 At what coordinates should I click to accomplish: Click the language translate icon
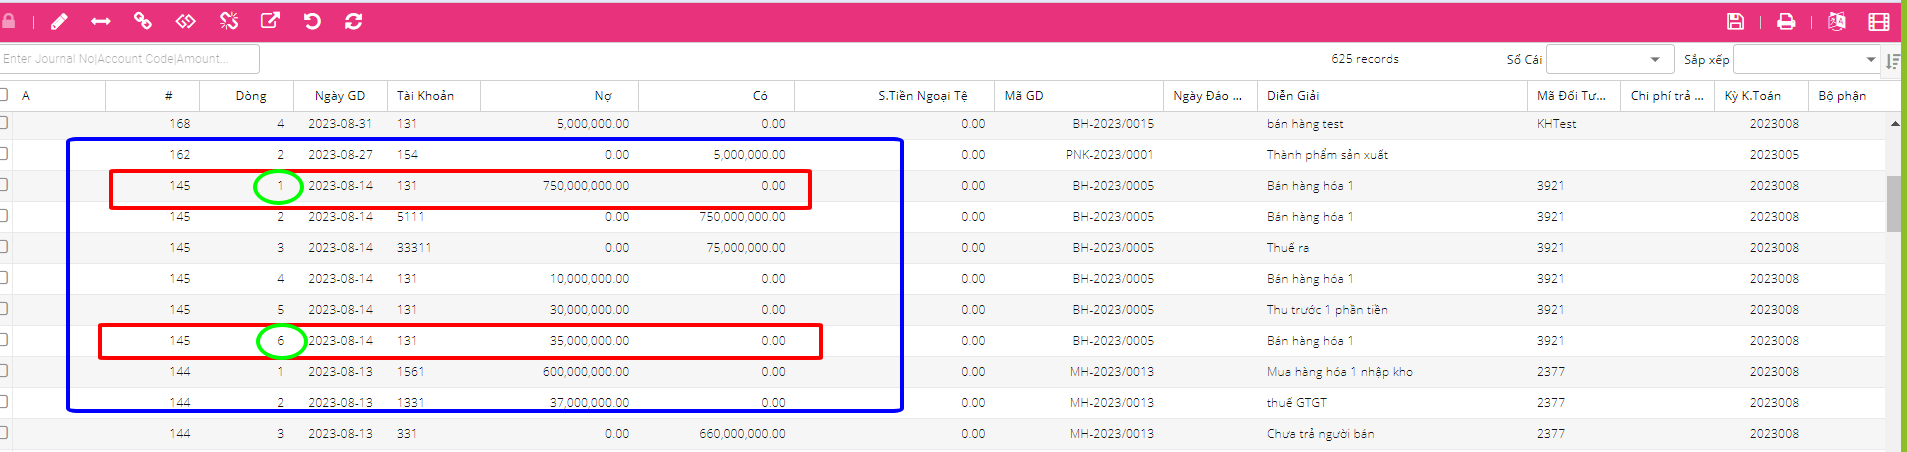tap(1836, 22)
